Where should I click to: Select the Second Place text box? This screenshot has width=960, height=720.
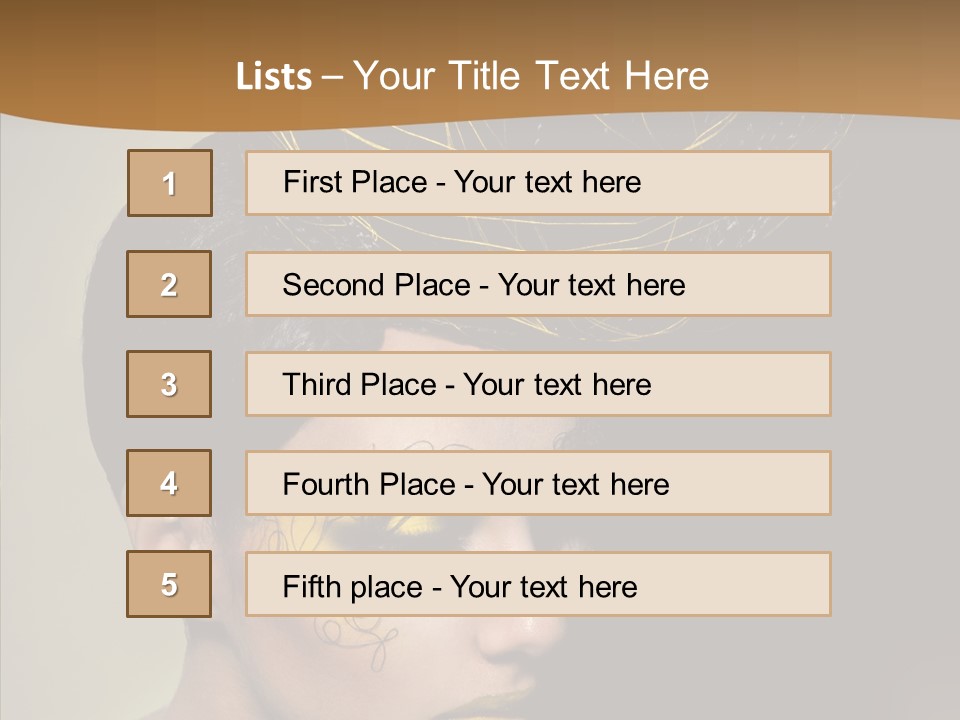[x=538, y=284]
